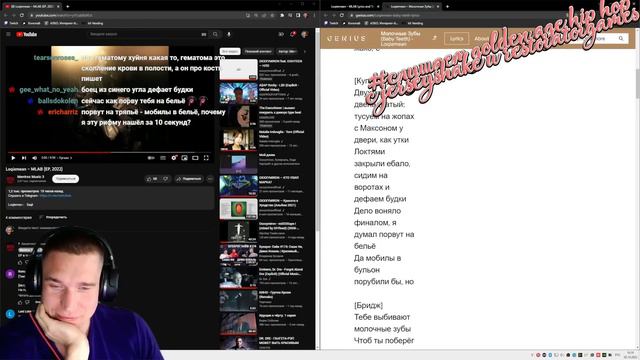Click the share arrow beside song title on Genius

435,38
